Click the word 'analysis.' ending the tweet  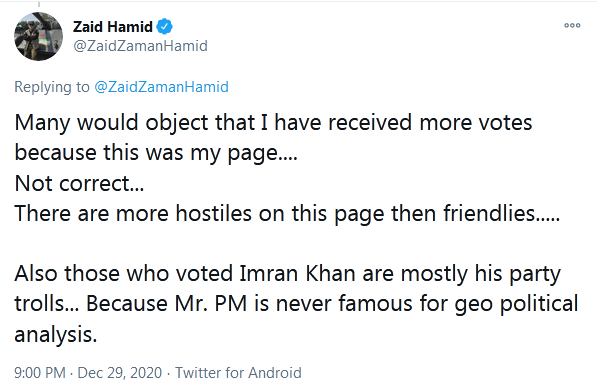click(x=56, y=335)
